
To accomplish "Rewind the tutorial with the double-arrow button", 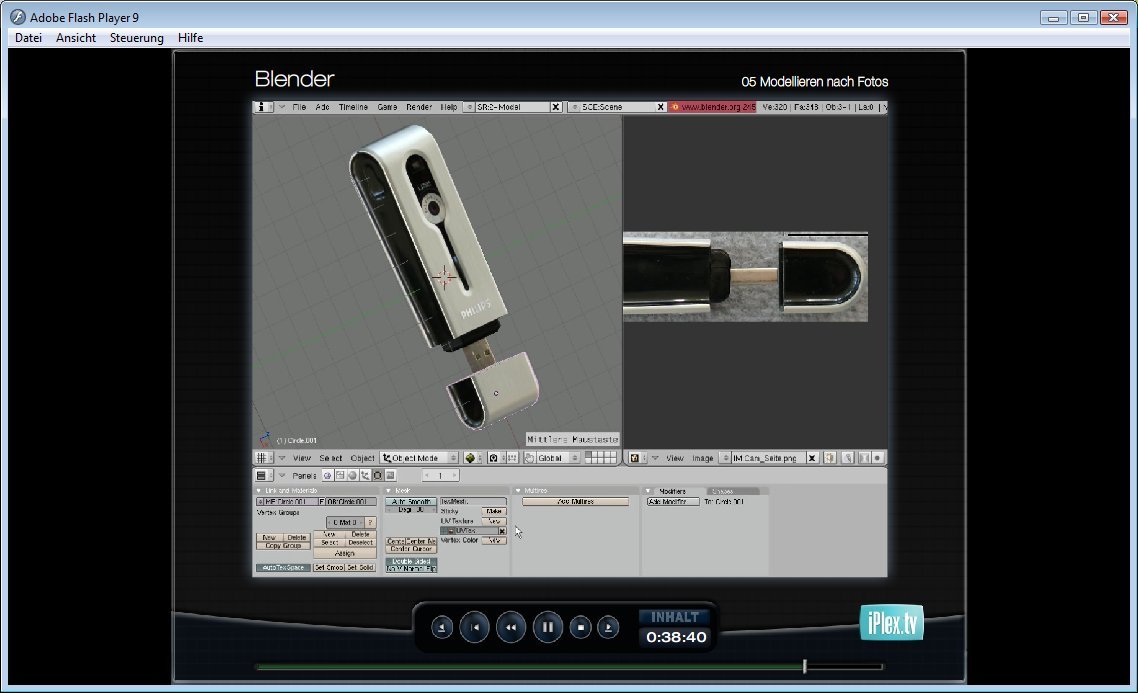I will pyautogui.click(x=511, y=627).
